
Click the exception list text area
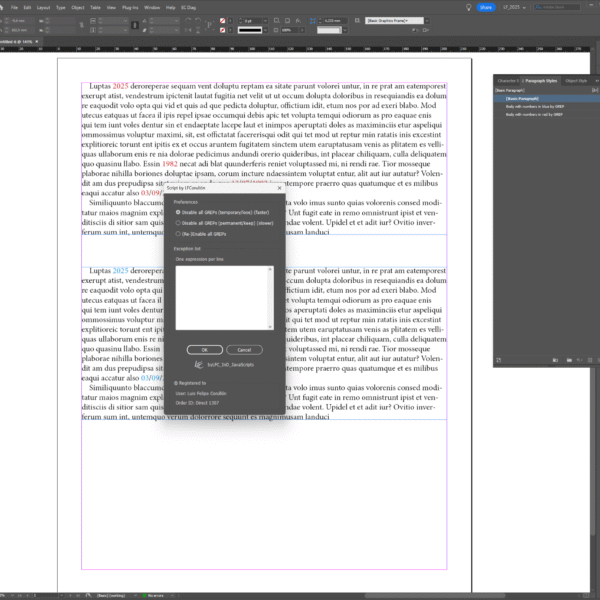tap(222, 298)
